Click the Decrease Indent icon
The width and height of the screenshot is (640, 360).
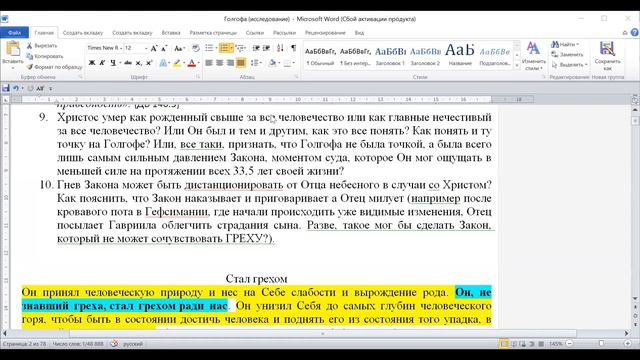click(x=256, y=48)
